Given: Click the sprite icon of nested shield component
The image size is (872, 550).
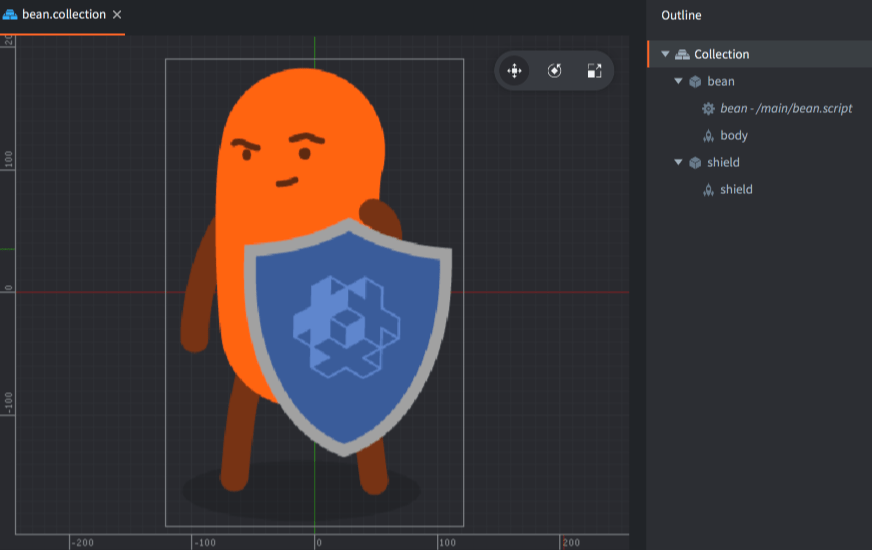Looking at the screenshot, I should click(x=708, y=189).
